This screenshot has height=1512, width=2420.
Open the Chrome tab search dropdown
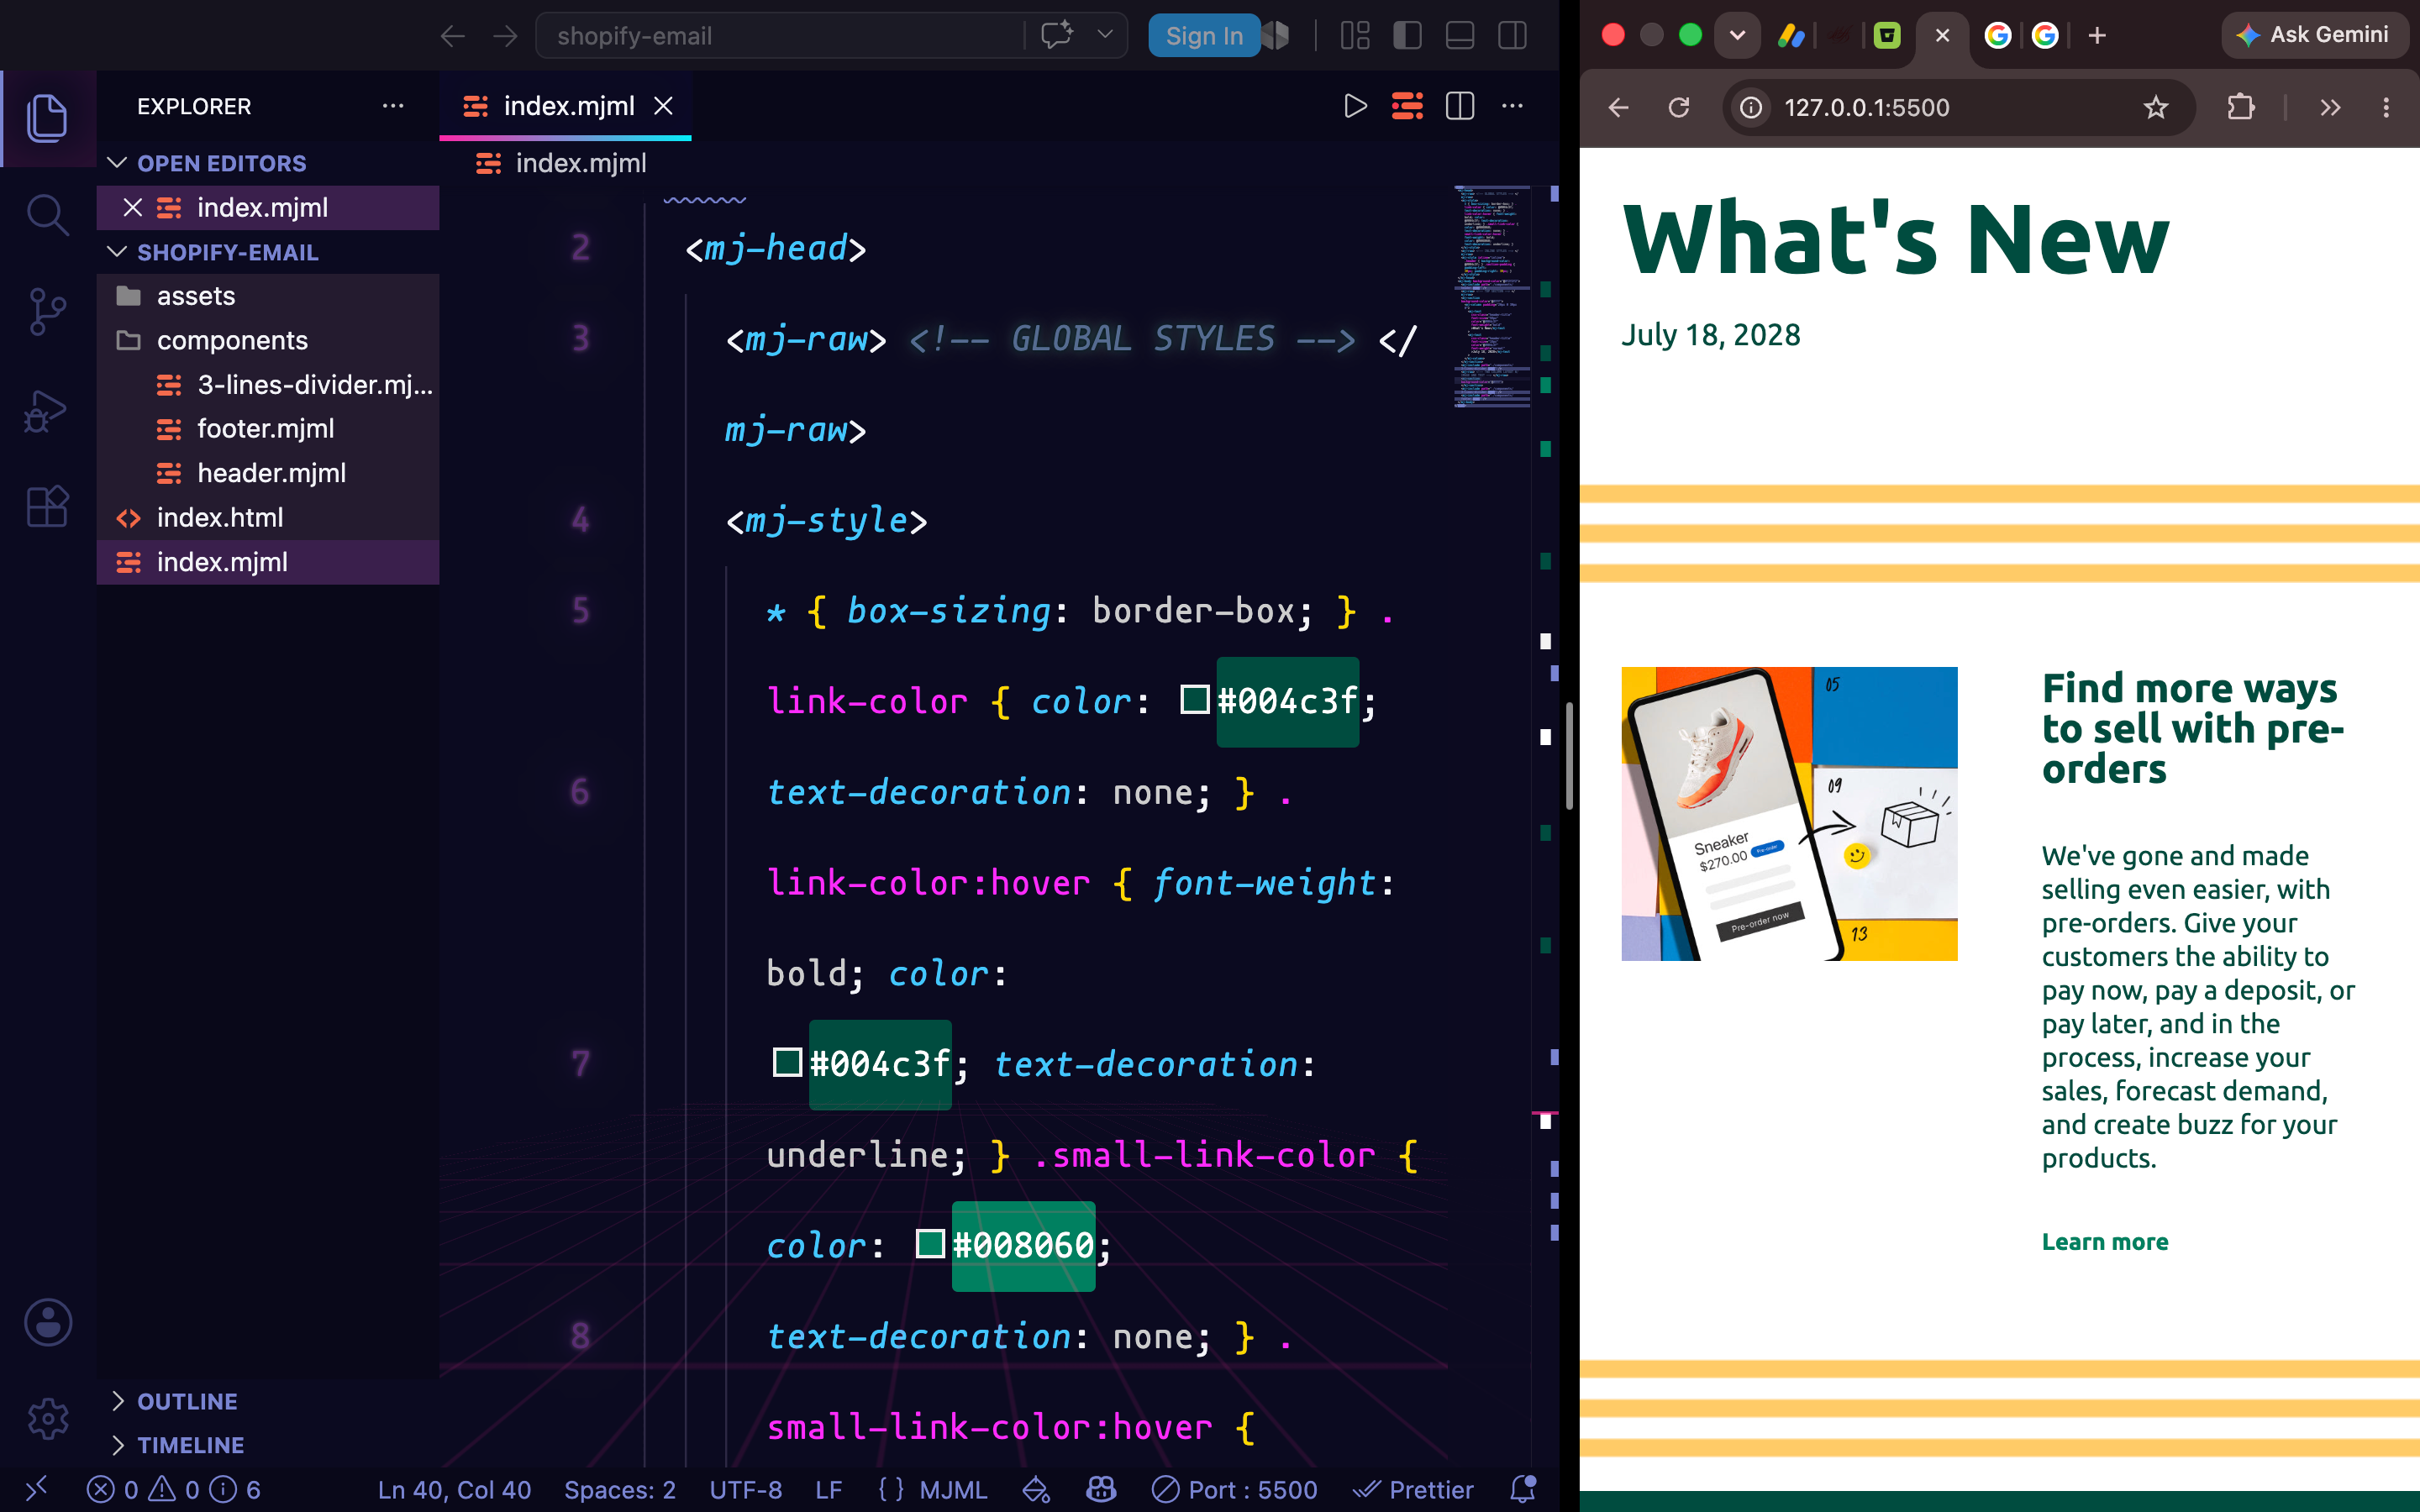[x=1737, y=36]
